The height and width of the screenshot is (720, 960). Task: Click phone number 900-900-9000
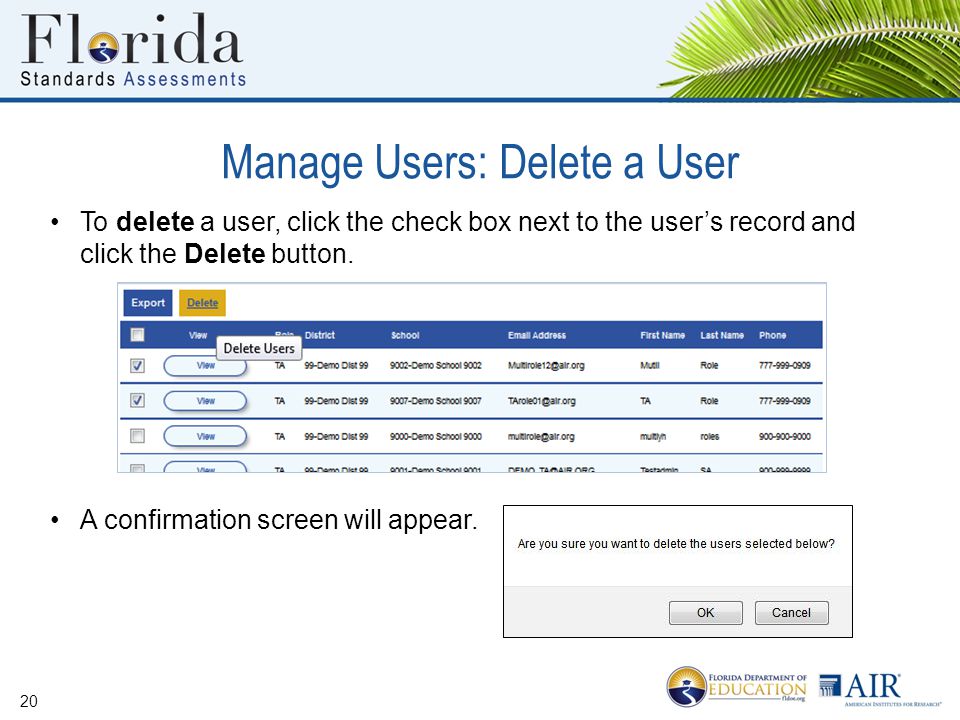pos(785,437)
